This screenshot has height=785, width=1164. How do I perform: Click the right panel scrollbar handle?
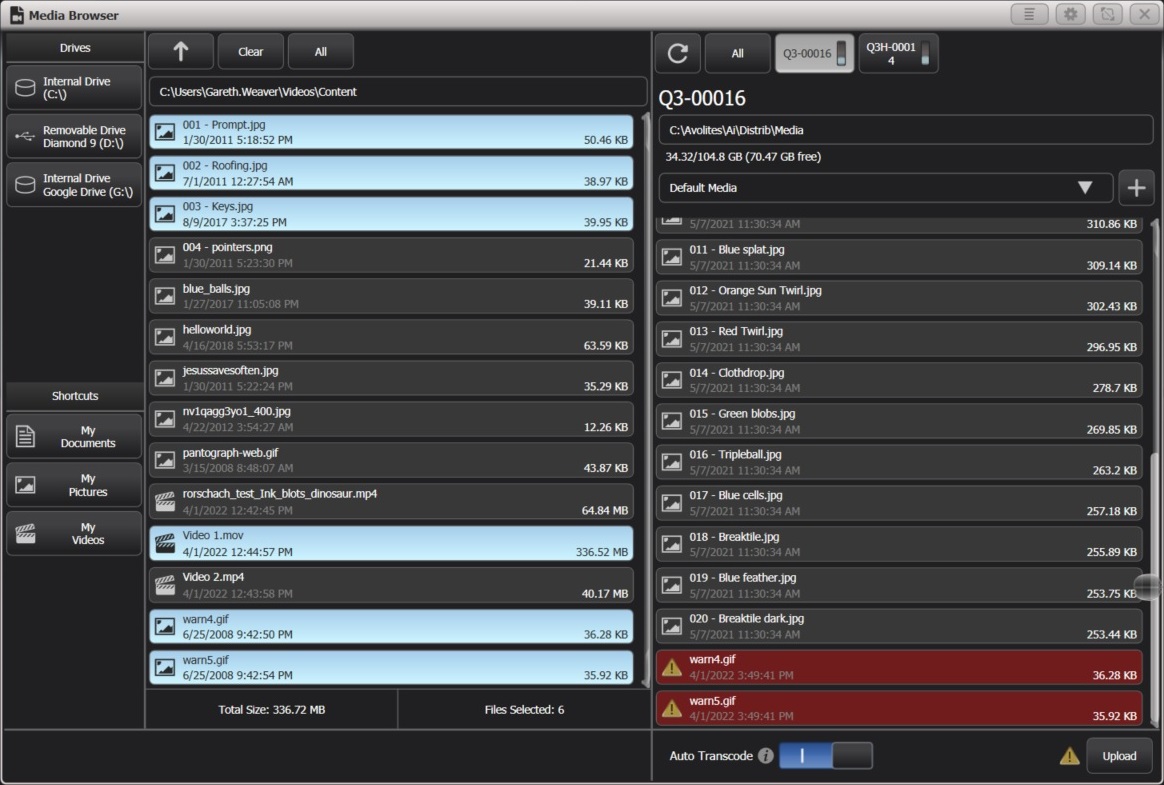tap(1148, 588)
